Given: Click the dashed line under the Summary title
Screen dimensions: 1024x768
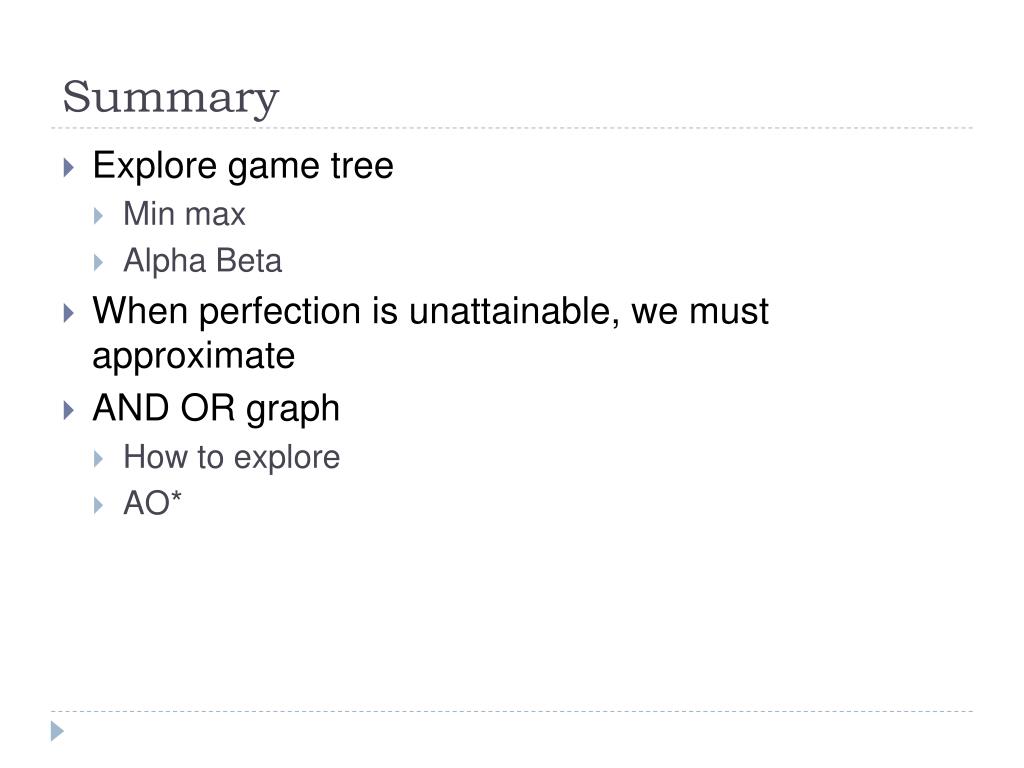Looking at the screenshot, I should (x=512, y=128).
